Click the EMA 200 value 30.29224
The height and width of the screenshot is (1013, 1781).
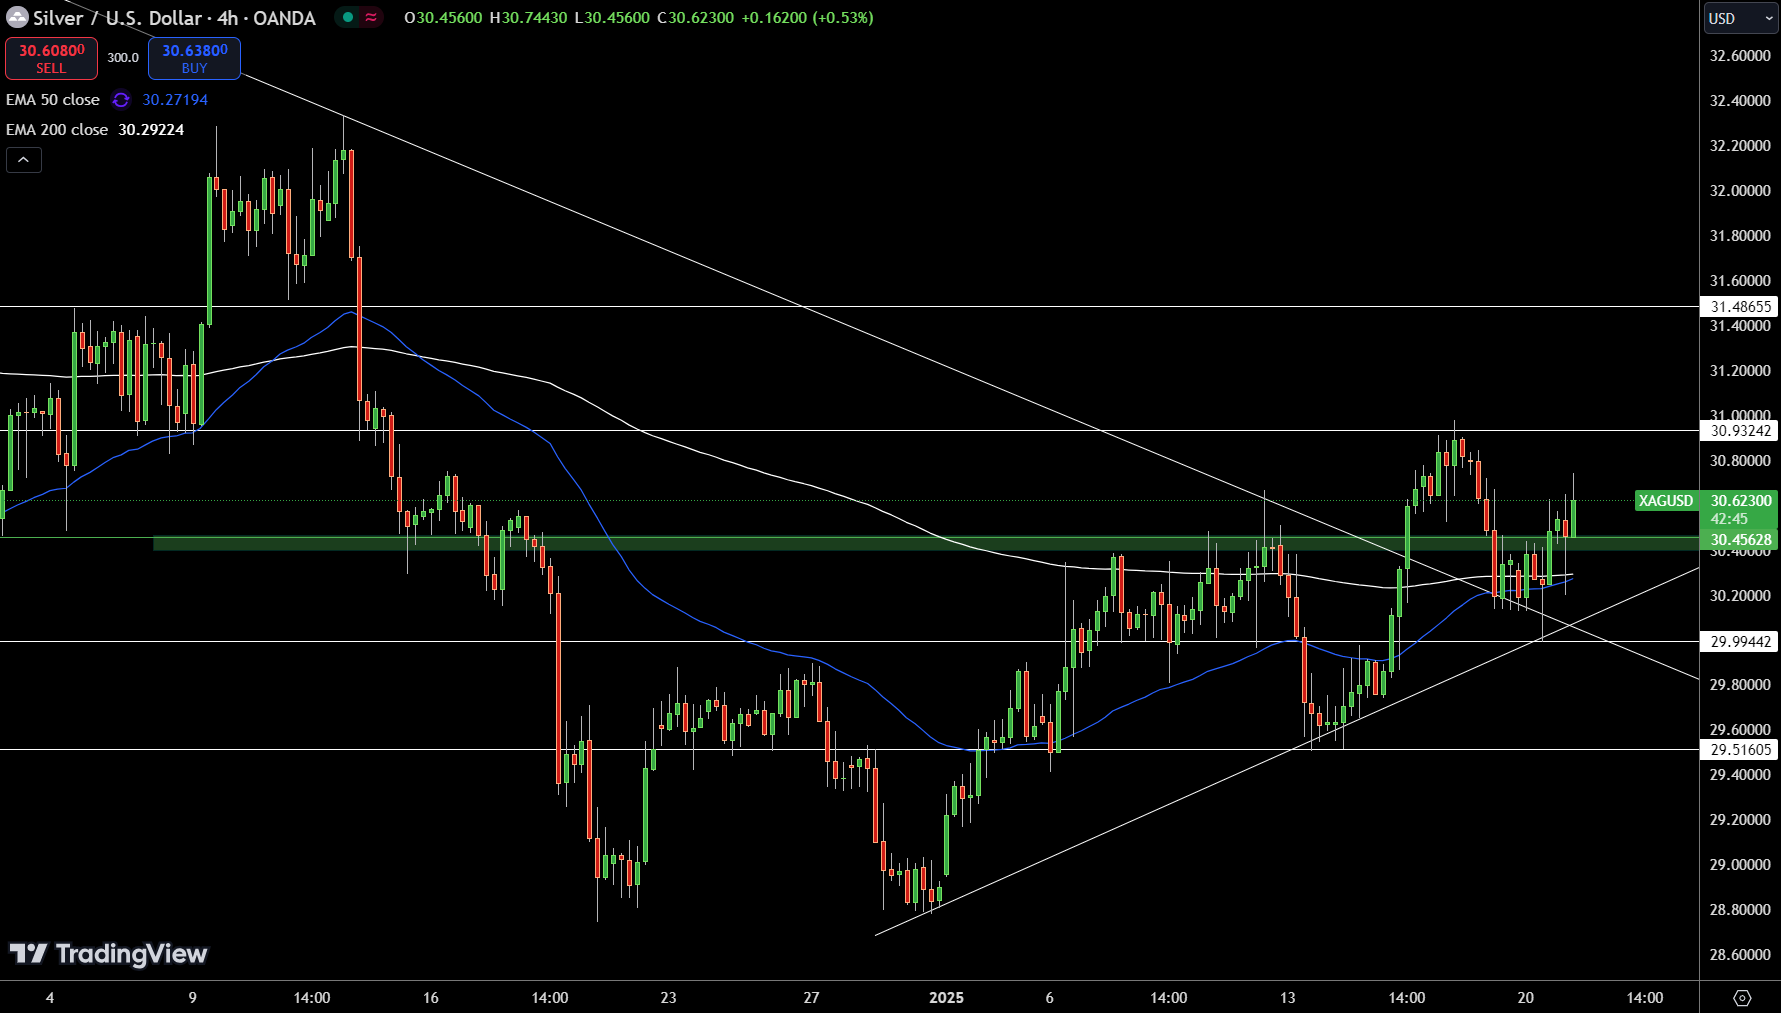(151, 130)
